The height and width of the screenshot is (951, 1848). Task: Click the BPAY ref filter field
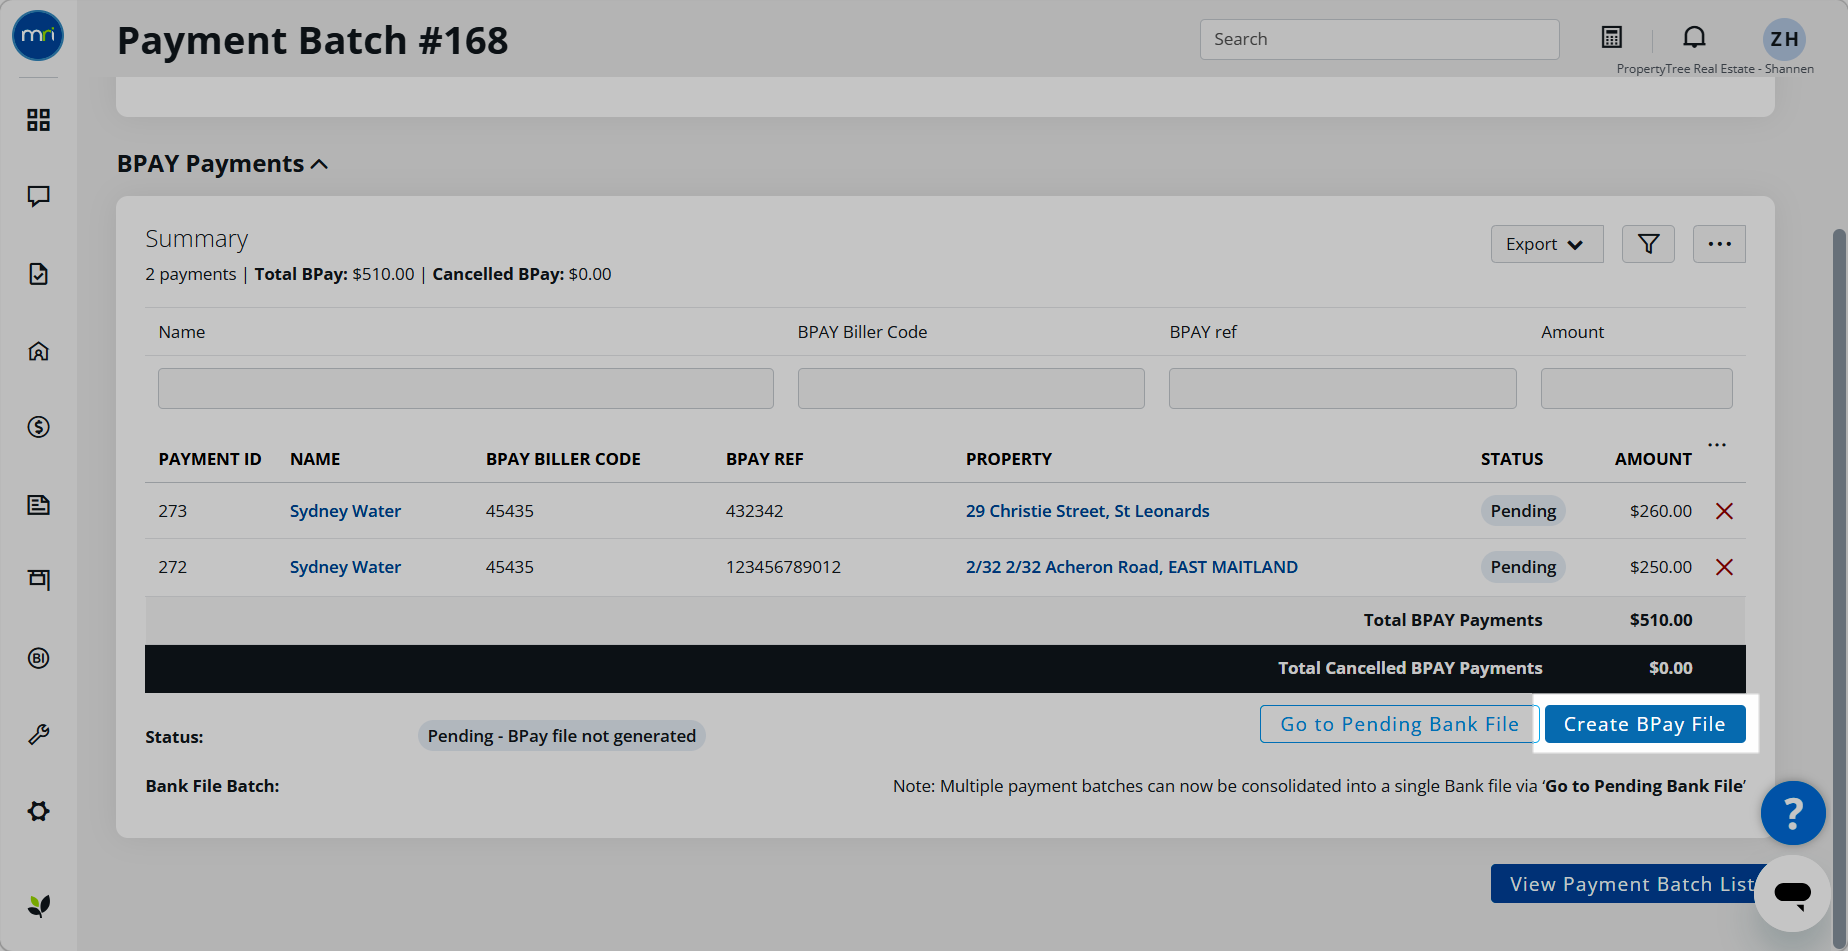pyautogui.click(x=1342, y=388)
